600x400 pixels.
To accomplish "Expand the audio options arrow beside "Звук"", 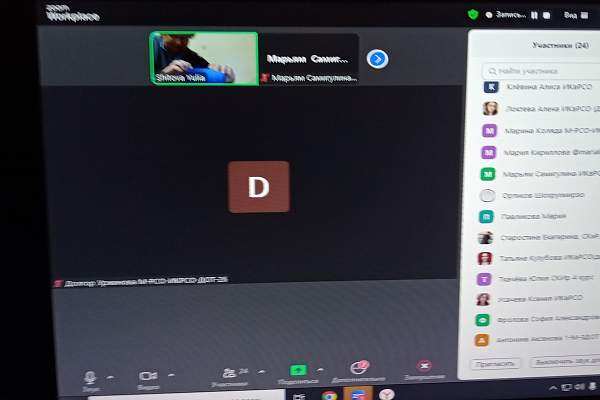I will pos(110,377).
